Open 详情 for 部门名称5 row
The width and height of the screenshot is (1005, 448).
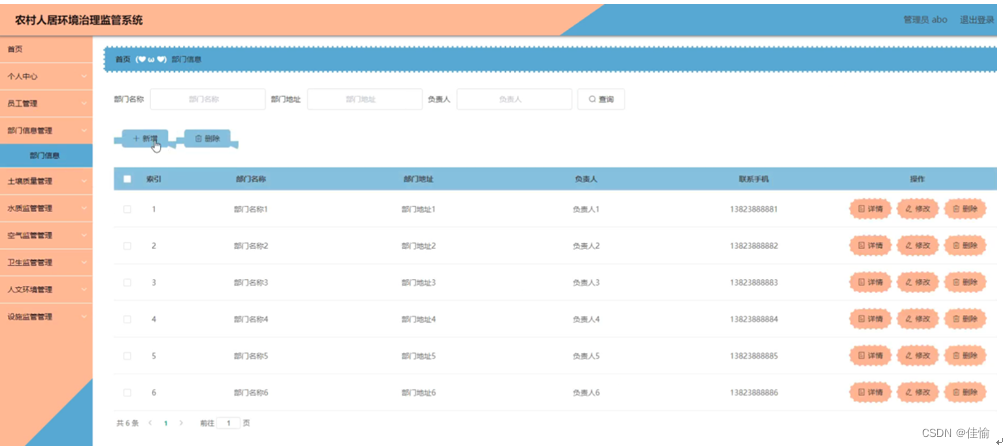point(870,356)
